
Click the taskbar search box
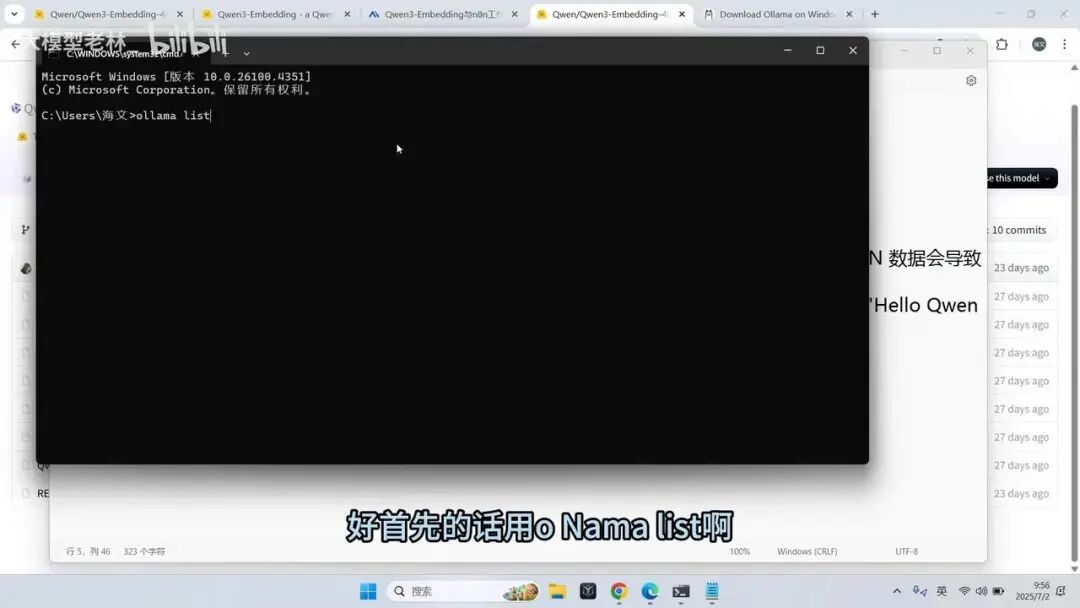464,591
